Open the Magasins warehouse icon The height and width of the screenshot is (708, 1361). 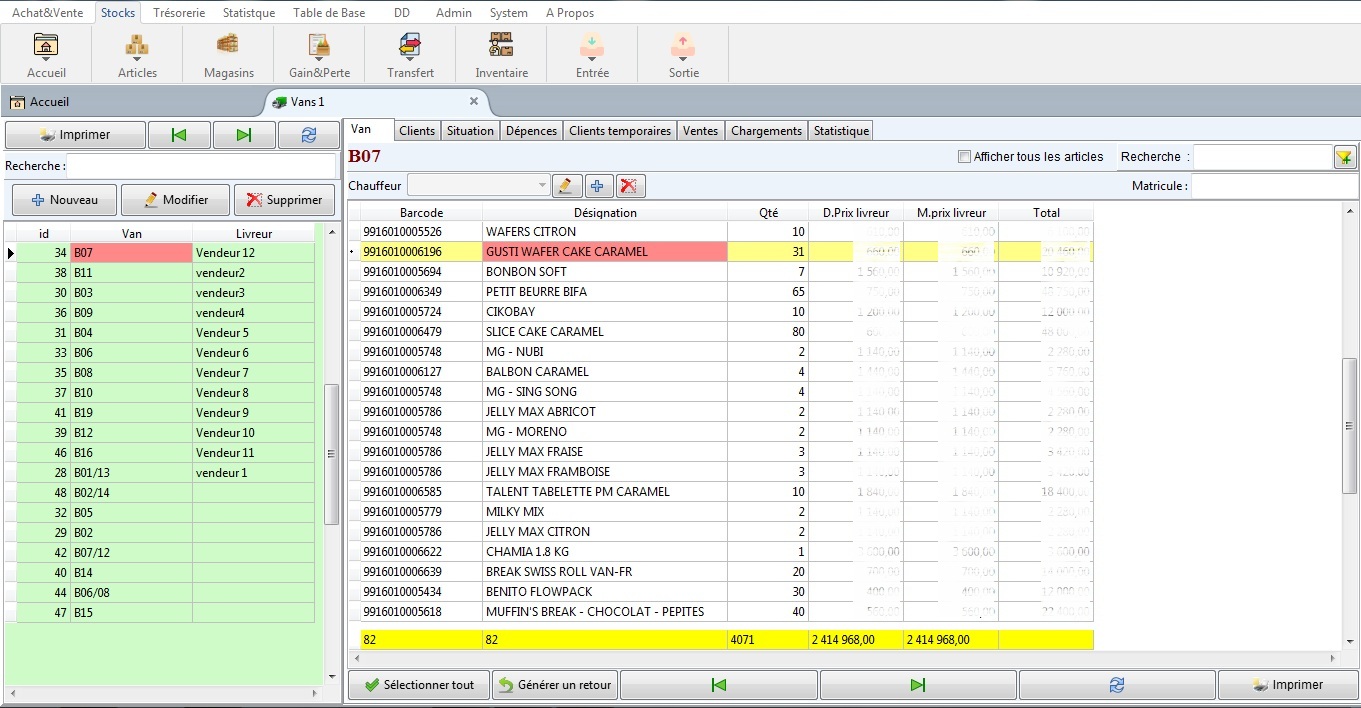pyautogui.click(x=229, y=55)
